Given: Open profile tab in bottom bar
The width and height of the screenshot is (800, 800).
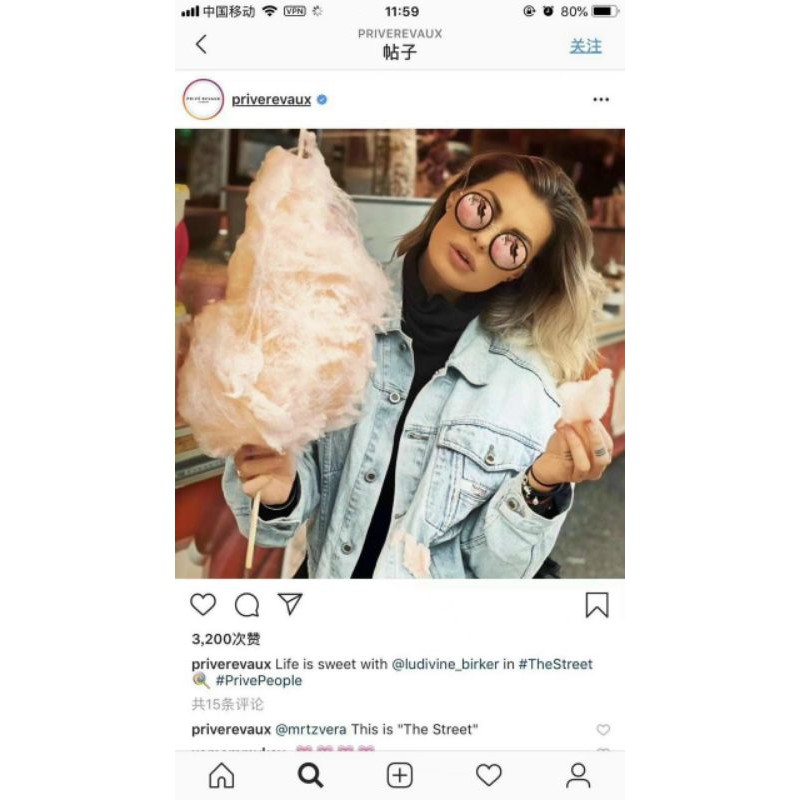Looking at the screenshot, I should (x=578, y=776).
